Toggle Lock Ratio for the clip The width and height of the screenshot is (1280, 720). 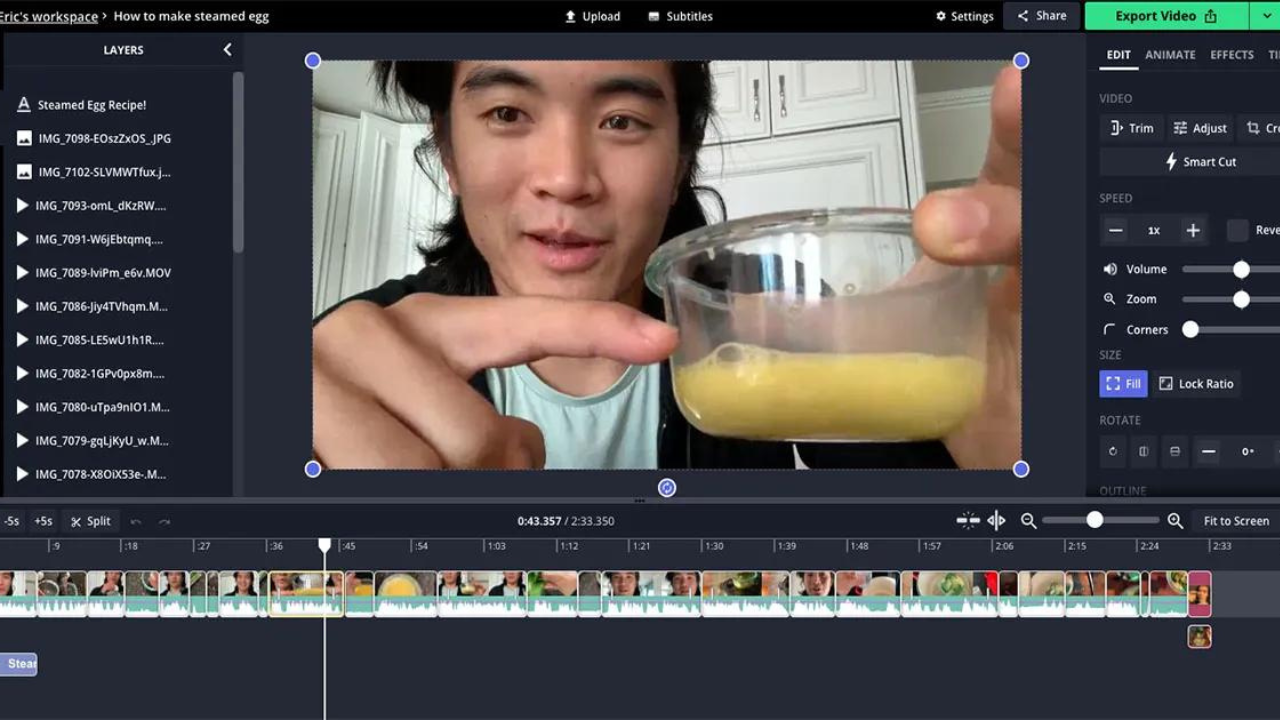pos(1196,383)
